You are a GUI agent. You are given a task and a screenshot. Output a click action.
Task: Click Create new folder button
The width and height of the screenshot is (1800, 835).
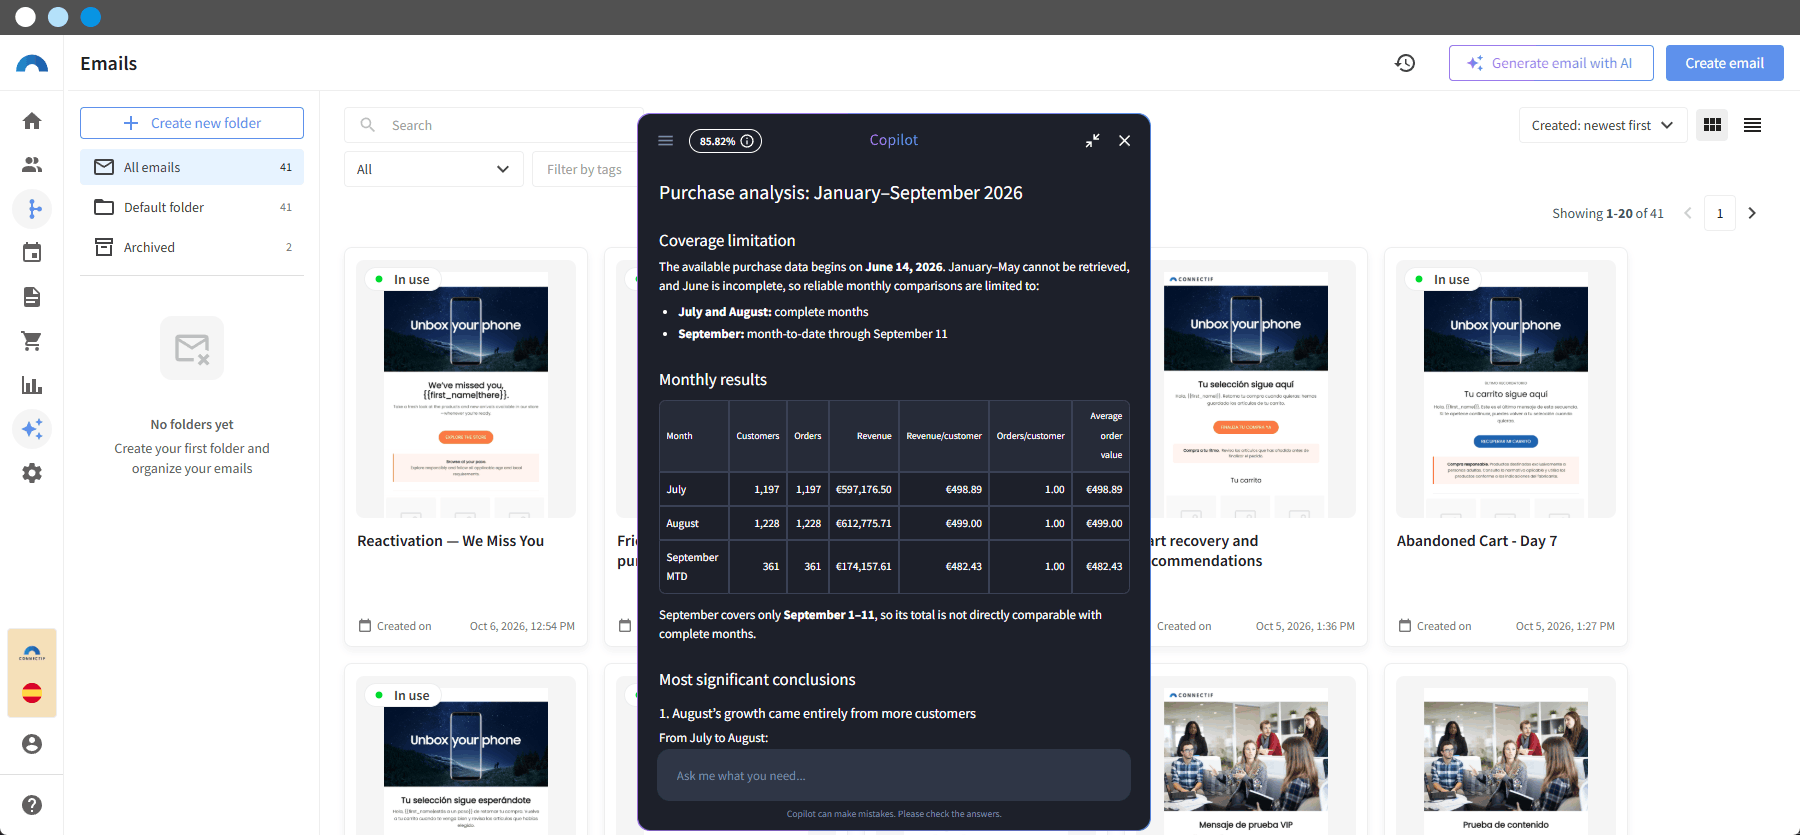point(192,123)
